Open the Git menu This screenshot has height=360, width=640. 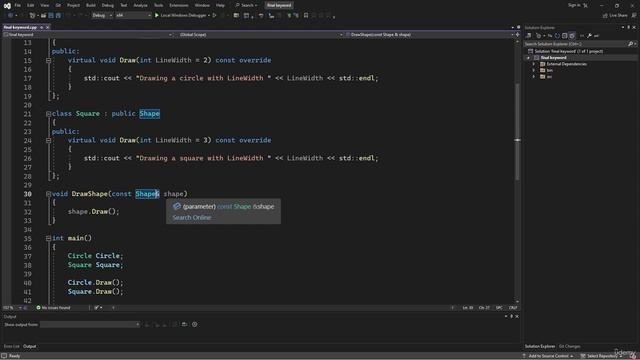pyautogui.click(x=58, y=5)
